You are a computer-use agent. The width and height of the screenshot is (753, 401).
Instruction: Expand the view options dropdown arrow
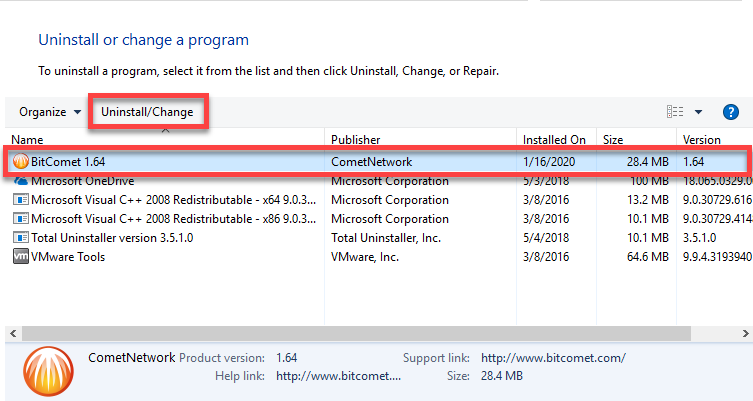698,112
